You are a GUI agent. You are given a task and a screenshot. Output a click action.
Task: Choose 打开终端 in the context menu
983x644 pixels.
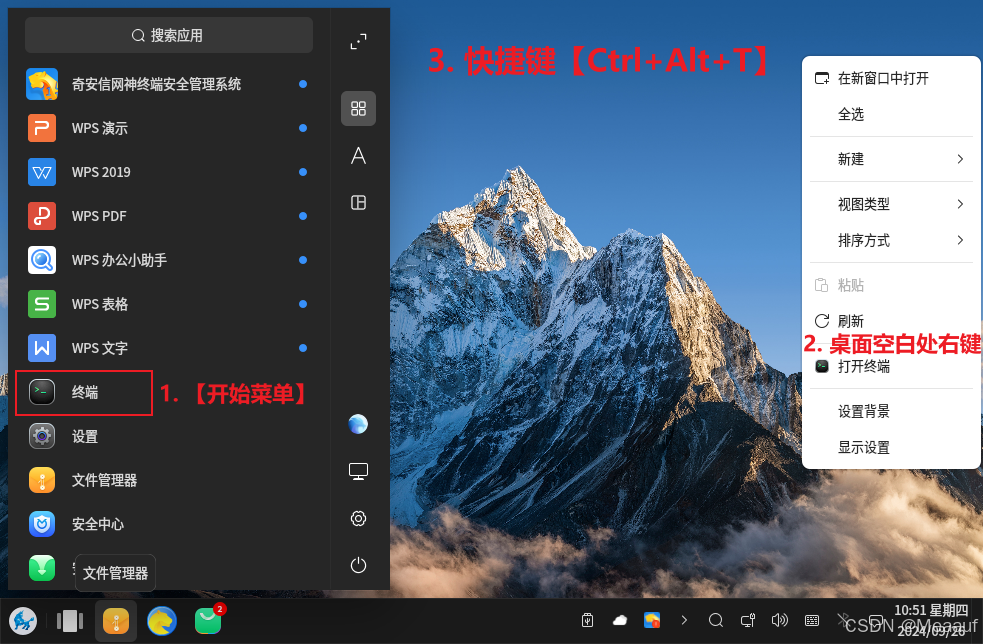point(891,366)
